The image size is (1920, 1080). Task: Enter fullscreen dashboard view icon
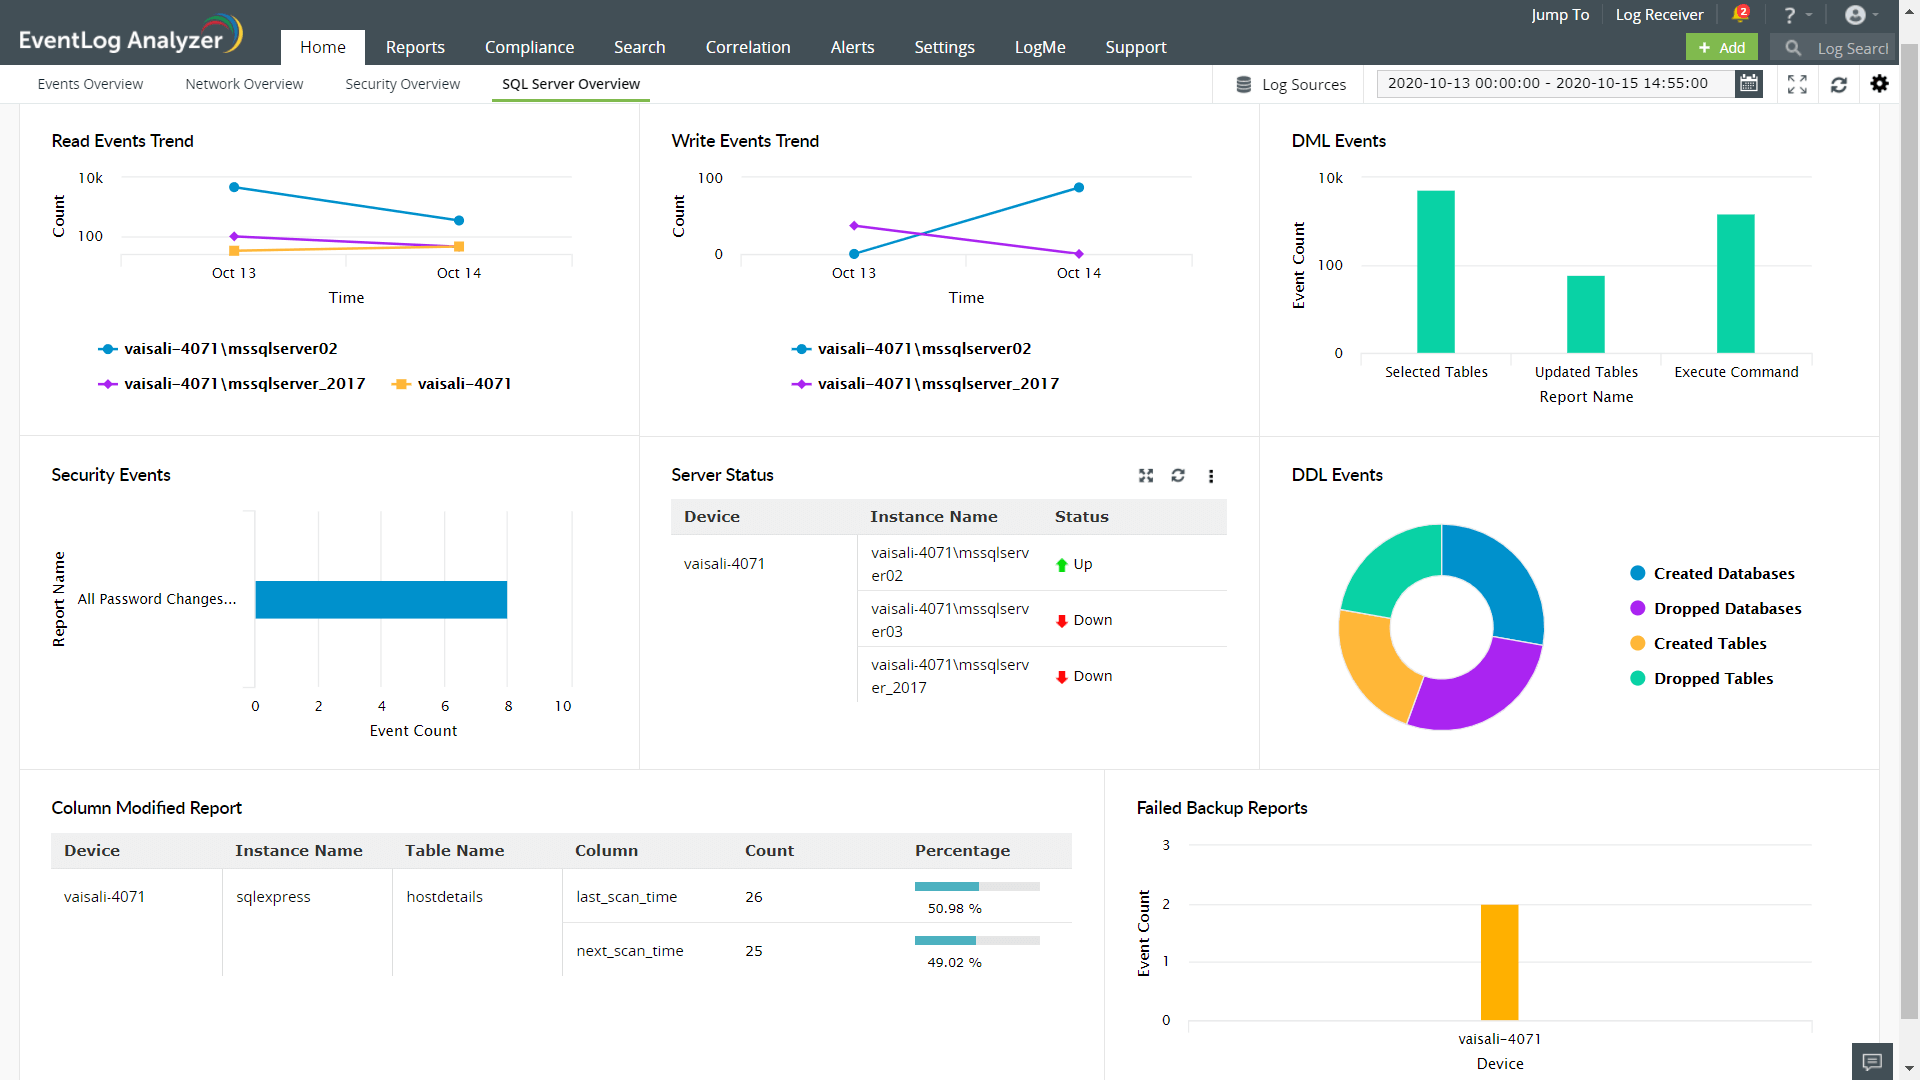pos(1797,84)
